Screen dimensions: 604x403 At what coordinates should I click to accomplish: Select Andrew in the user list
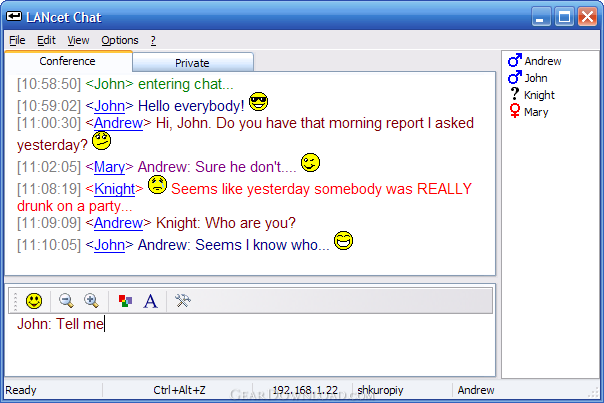(x=543, y=61)
